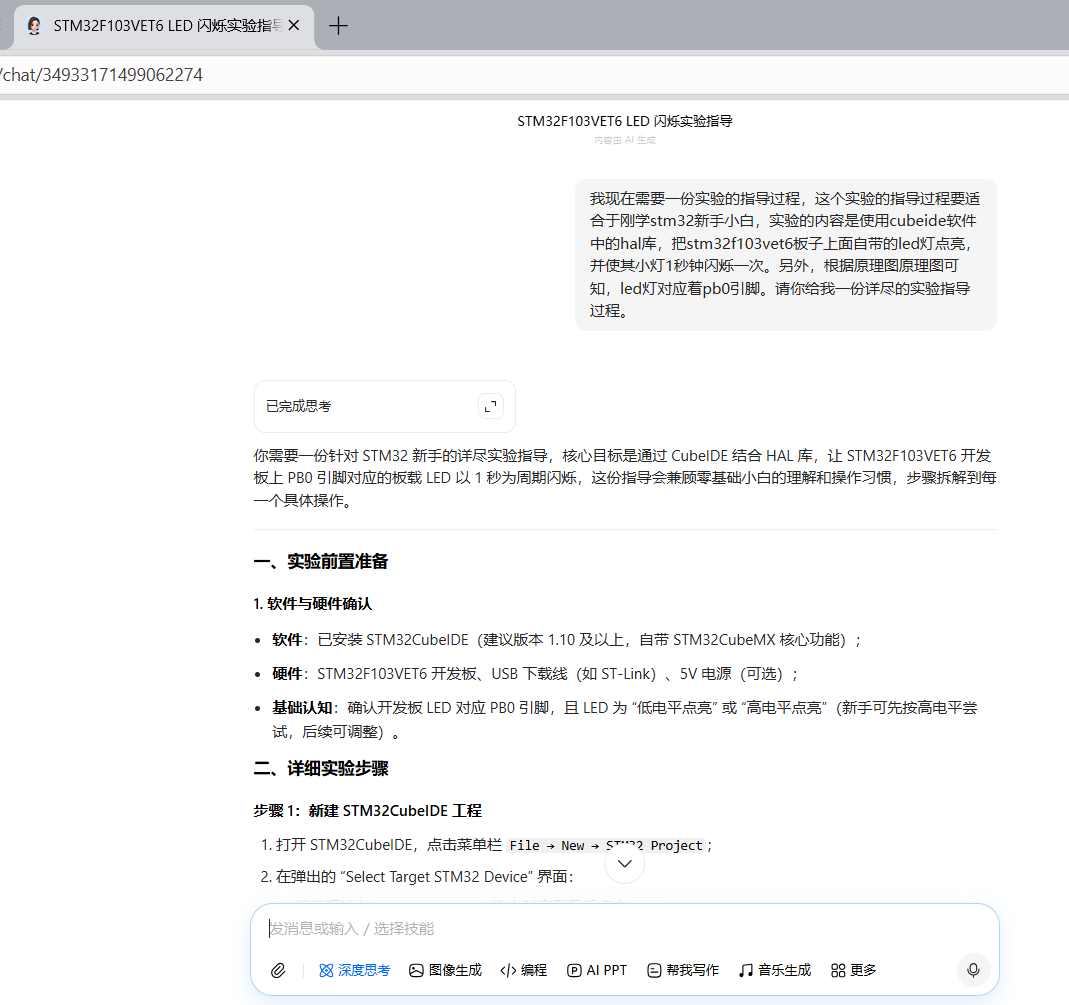Click the File → New code snippet
This screenshot has width=1069, height=1005.
point(606,845)
